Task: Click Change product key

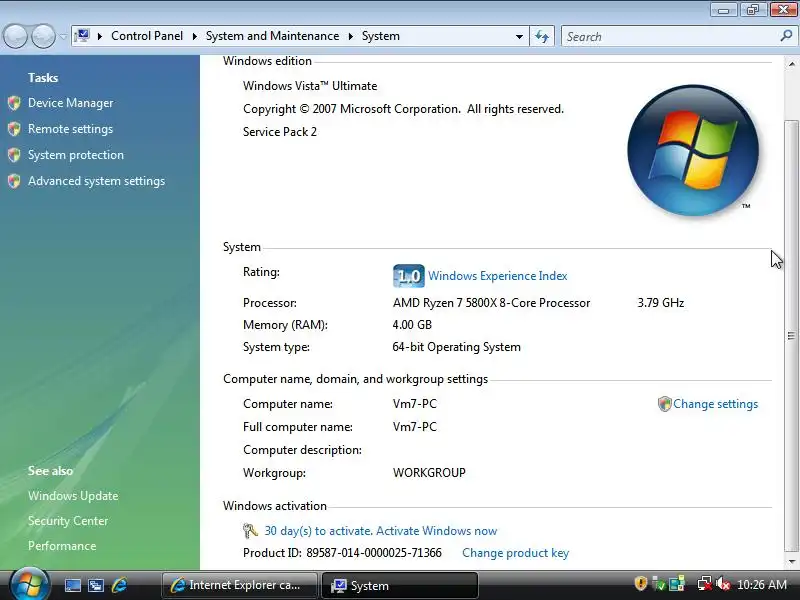Action: tap(515, 553)
